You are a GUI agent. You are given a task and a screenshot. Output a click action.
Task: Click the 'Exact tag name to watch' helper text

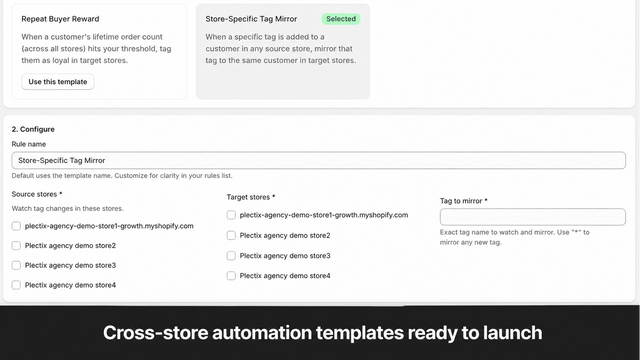click(514, 237)
